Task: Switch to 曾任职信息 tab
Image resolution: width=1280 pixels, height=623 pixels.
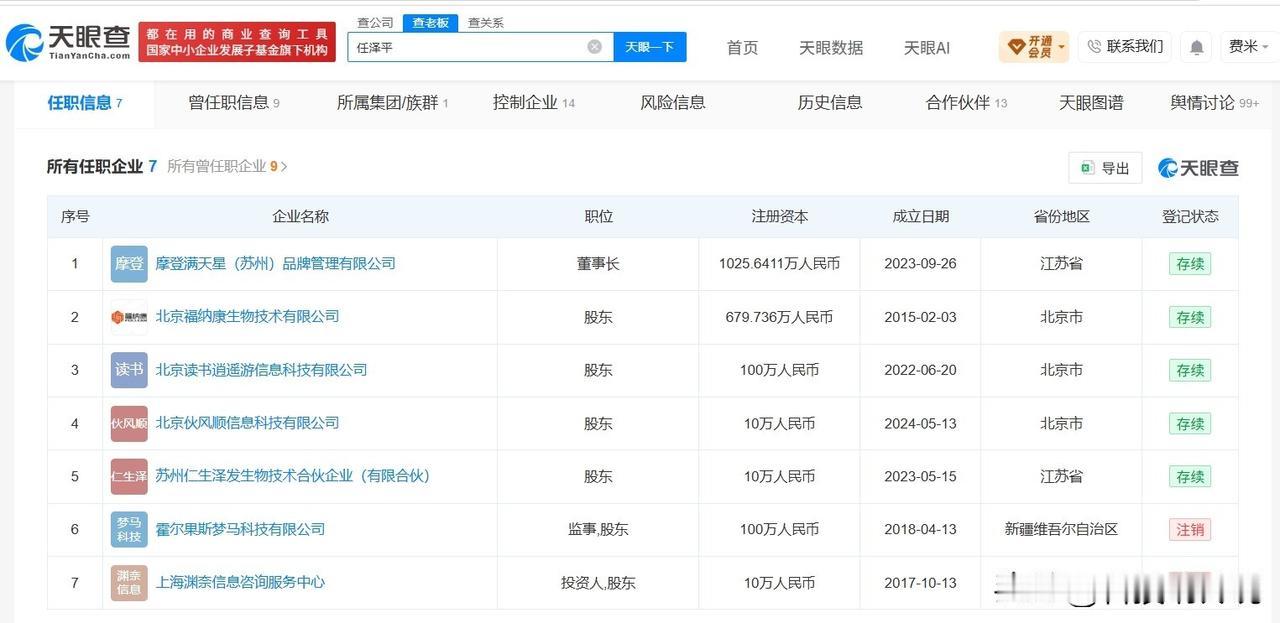Action: click(x=234, y=102)
